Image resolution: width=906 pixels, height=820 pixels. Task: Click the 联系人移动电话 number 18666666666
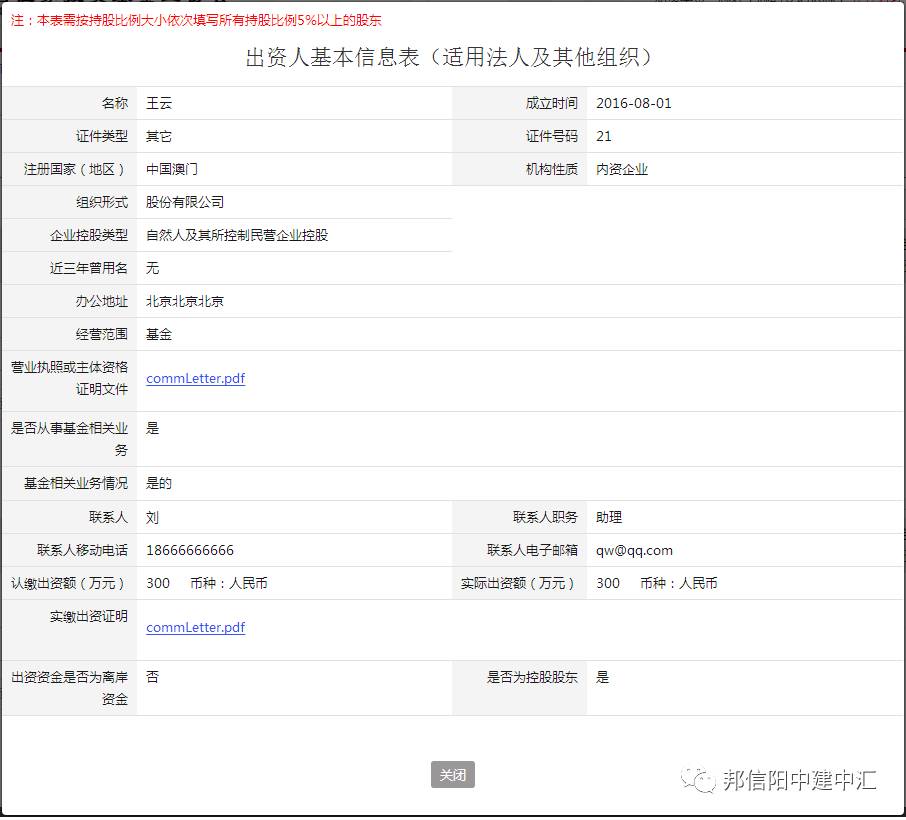coord(190,550)
